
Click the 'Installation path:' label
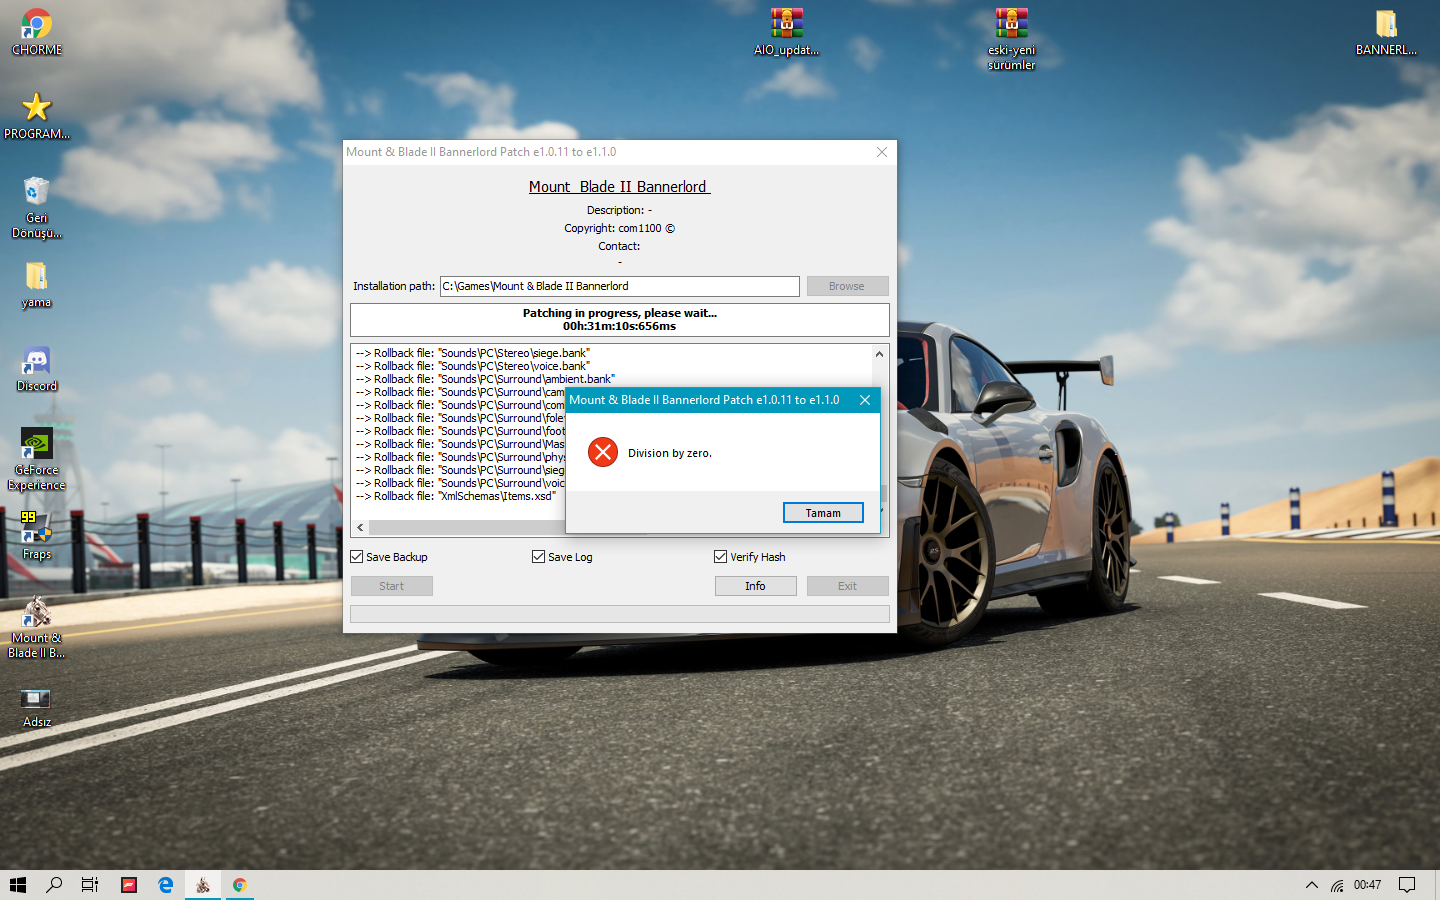click(x=394, y=286)
